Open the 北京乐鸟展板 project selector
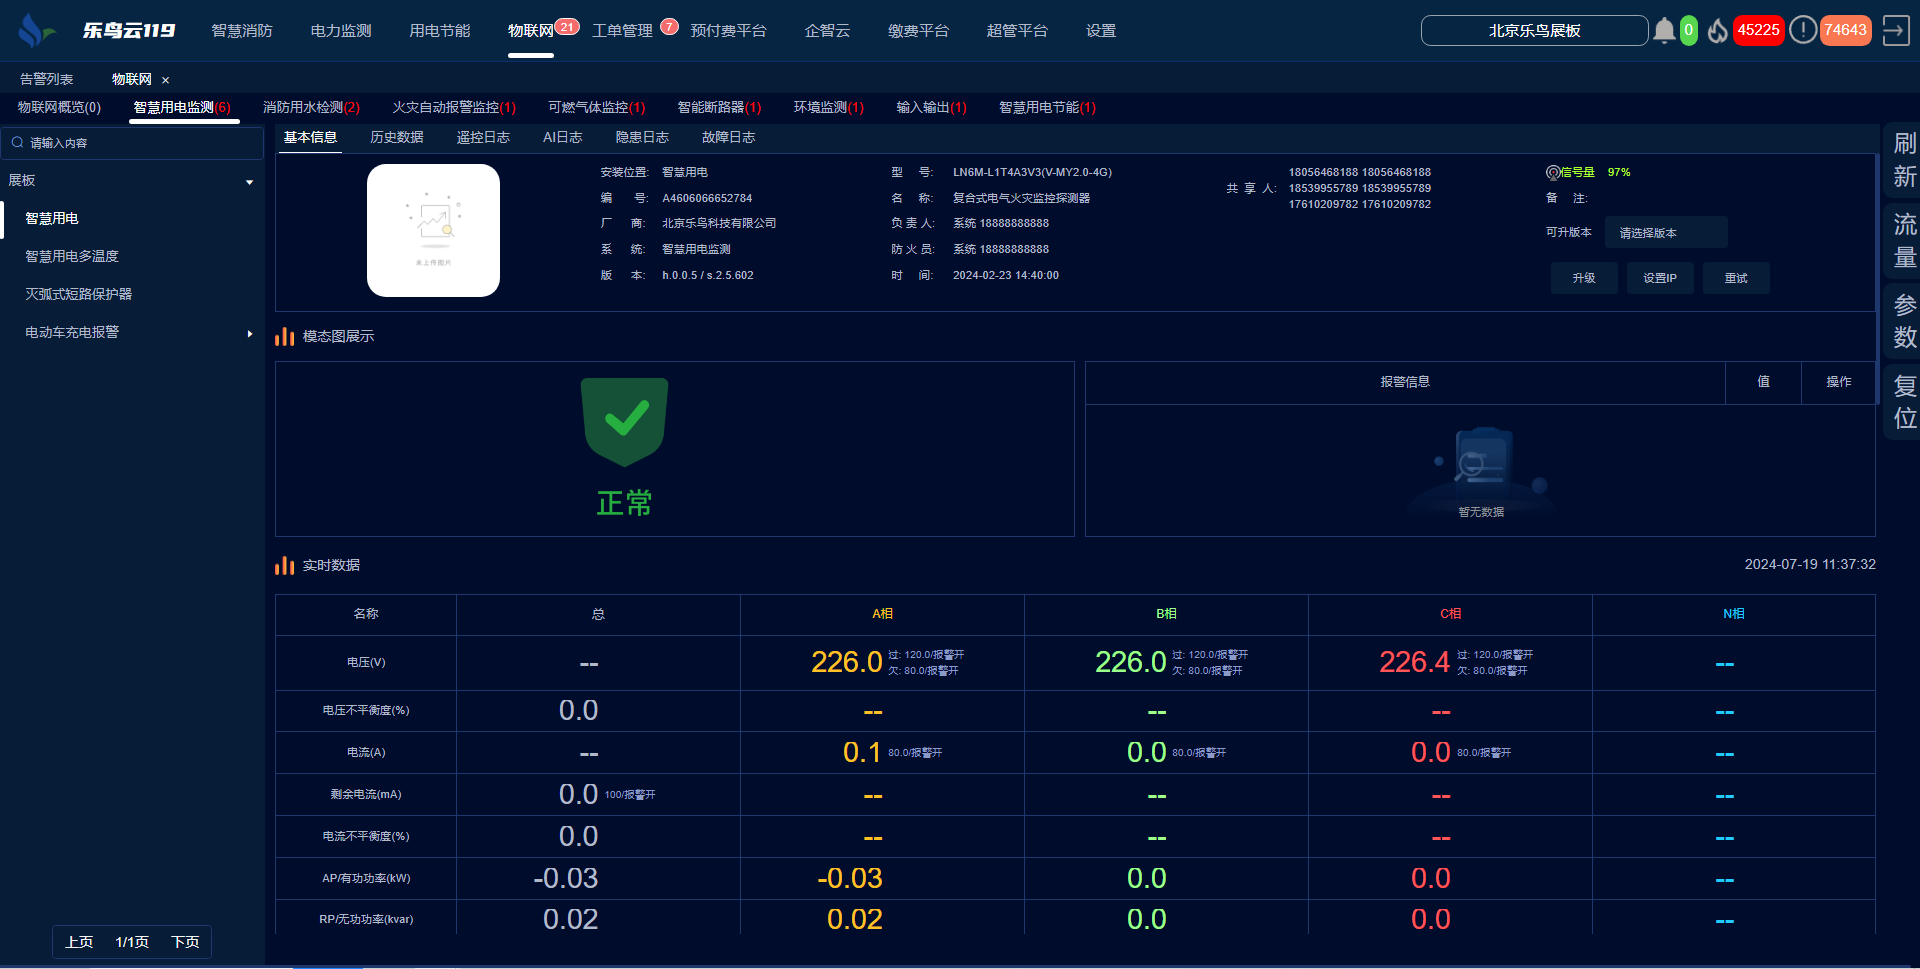This screenshot has height=969, width=1920. pyautogui.click(x=1534, y=31)
